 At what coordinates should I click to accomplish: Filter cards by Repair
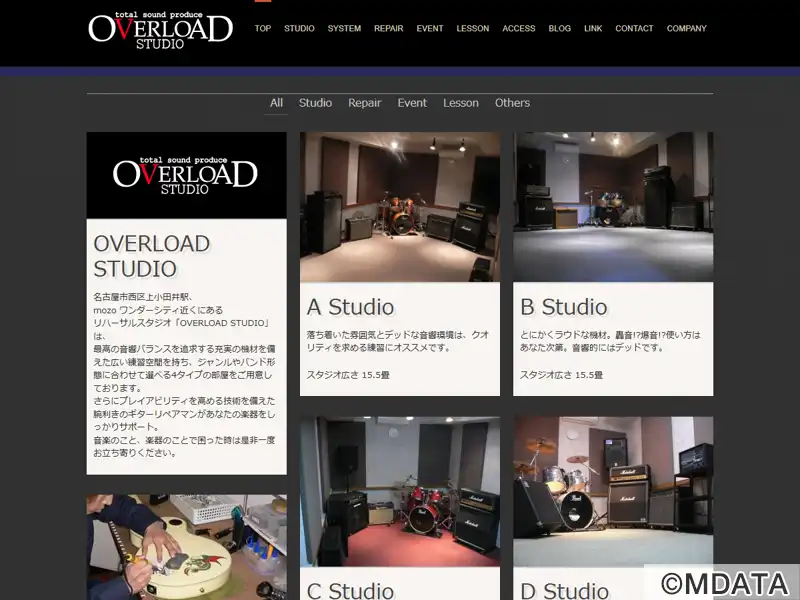364,103
